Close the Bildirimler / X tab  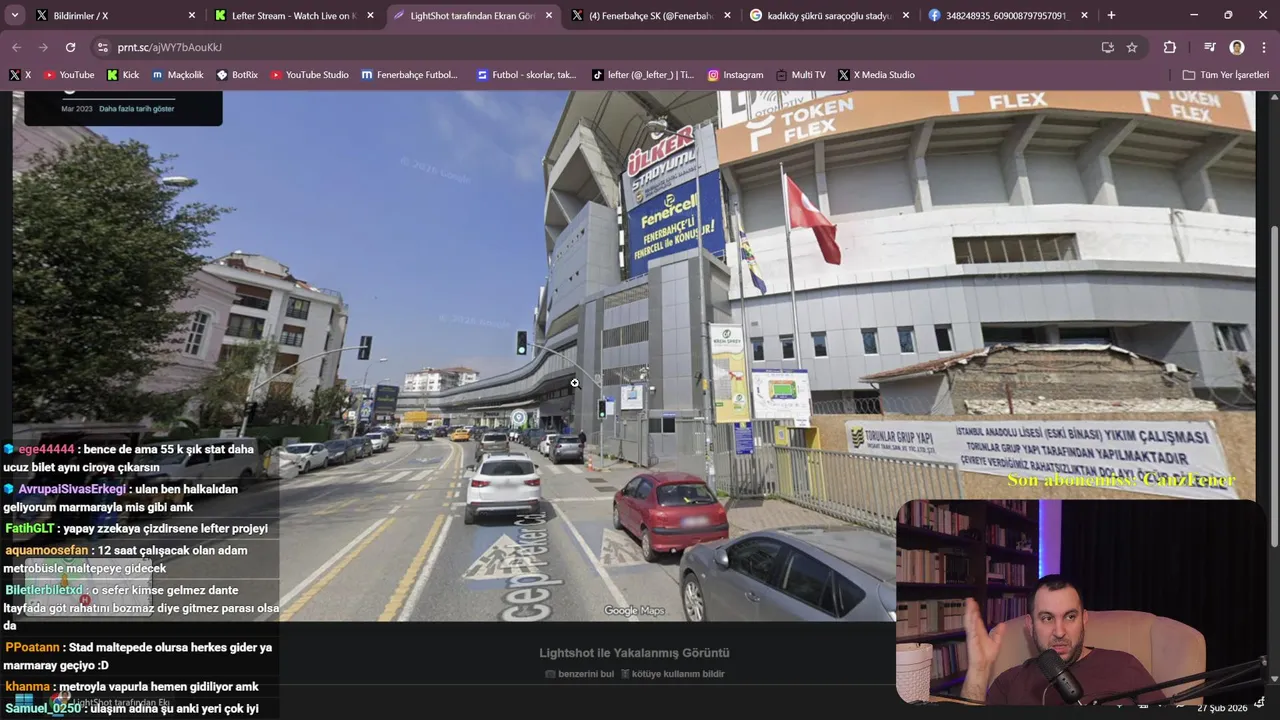click(192, 15)
